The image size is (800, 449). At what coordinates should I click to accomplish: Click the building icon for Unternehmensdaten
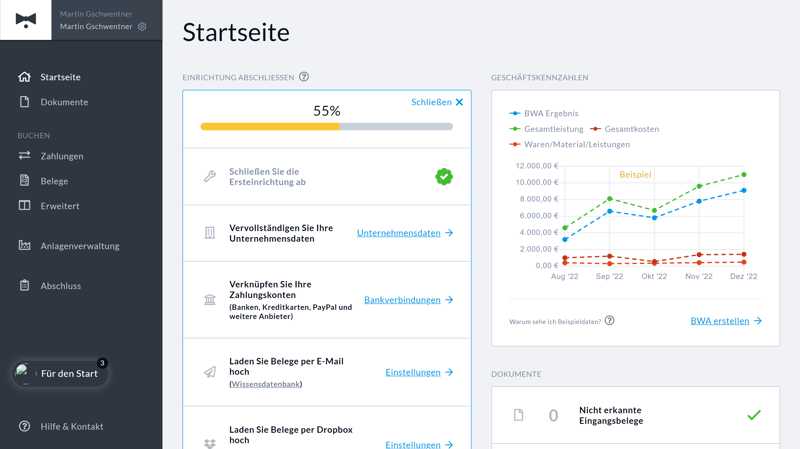pos(210,233)
